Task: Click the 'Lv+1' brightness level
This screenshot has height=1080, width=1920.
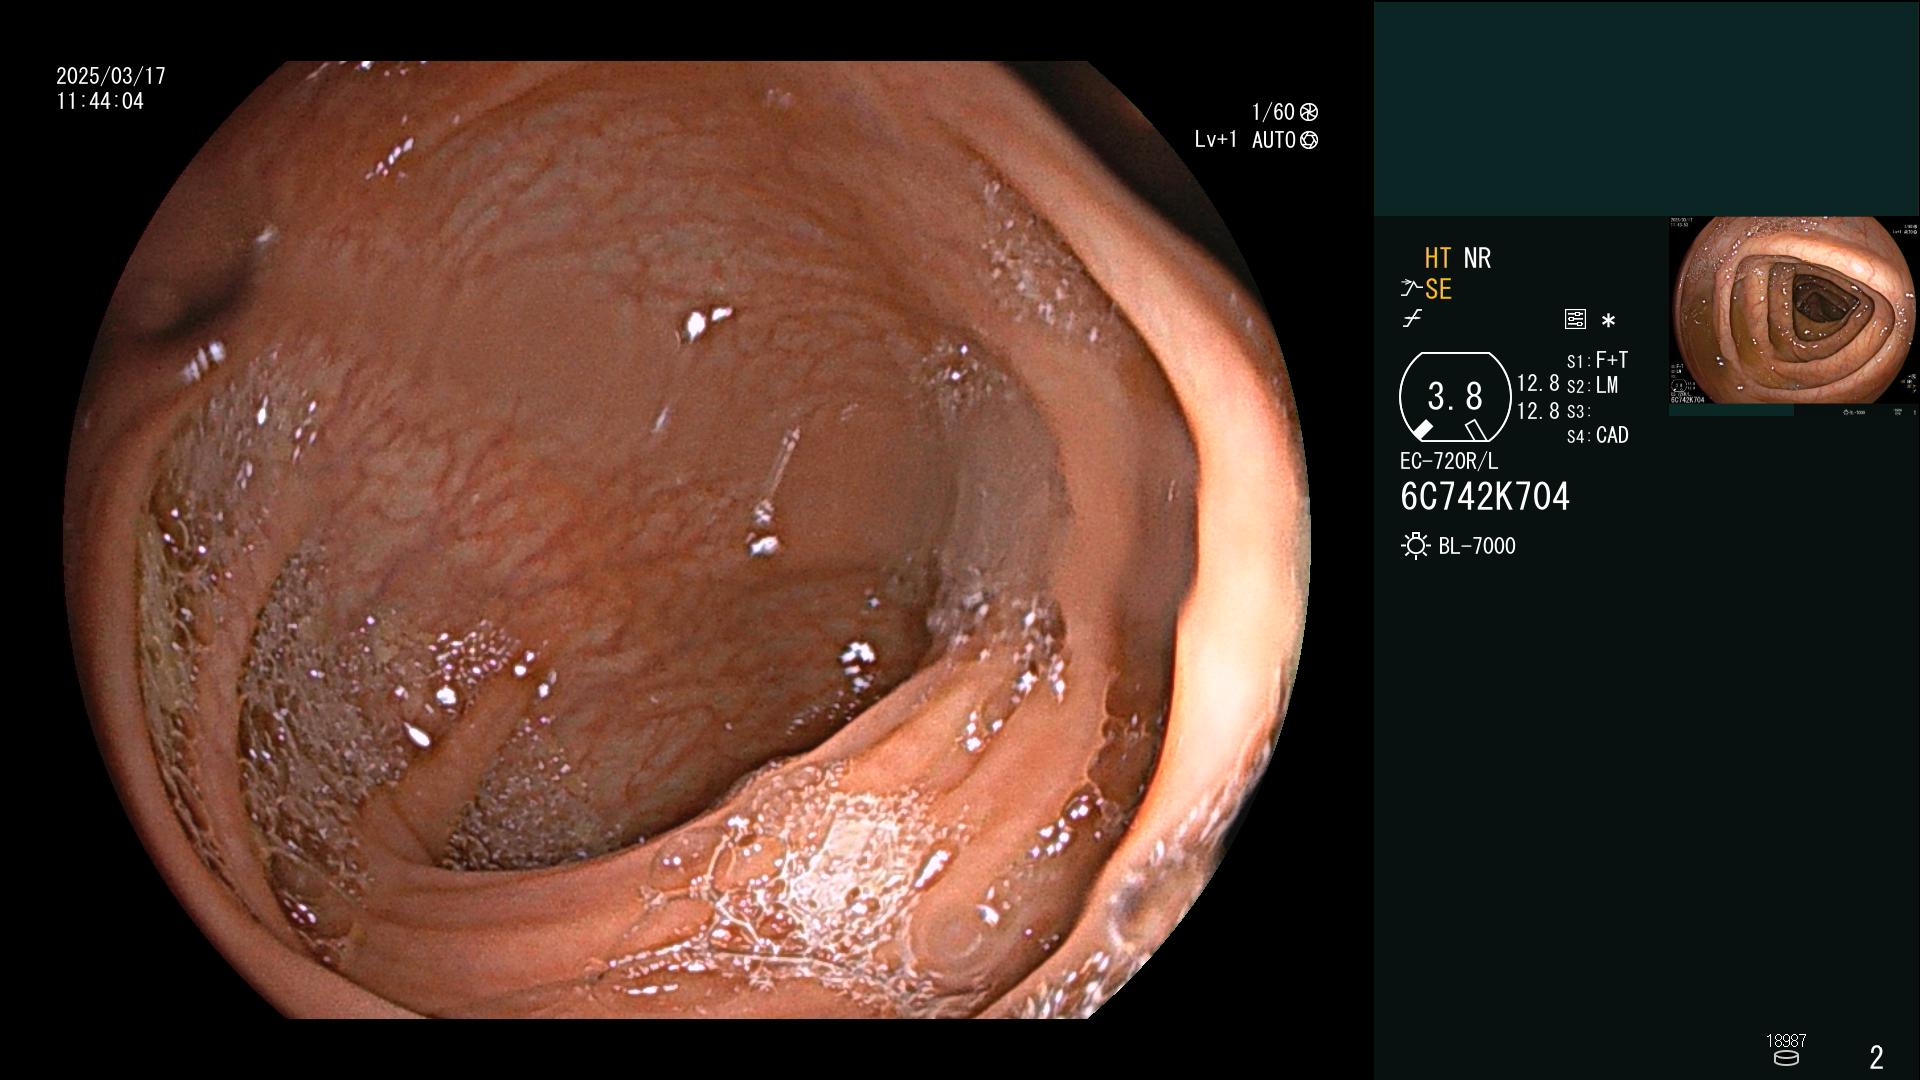Action: click(x=1216, y=140)
